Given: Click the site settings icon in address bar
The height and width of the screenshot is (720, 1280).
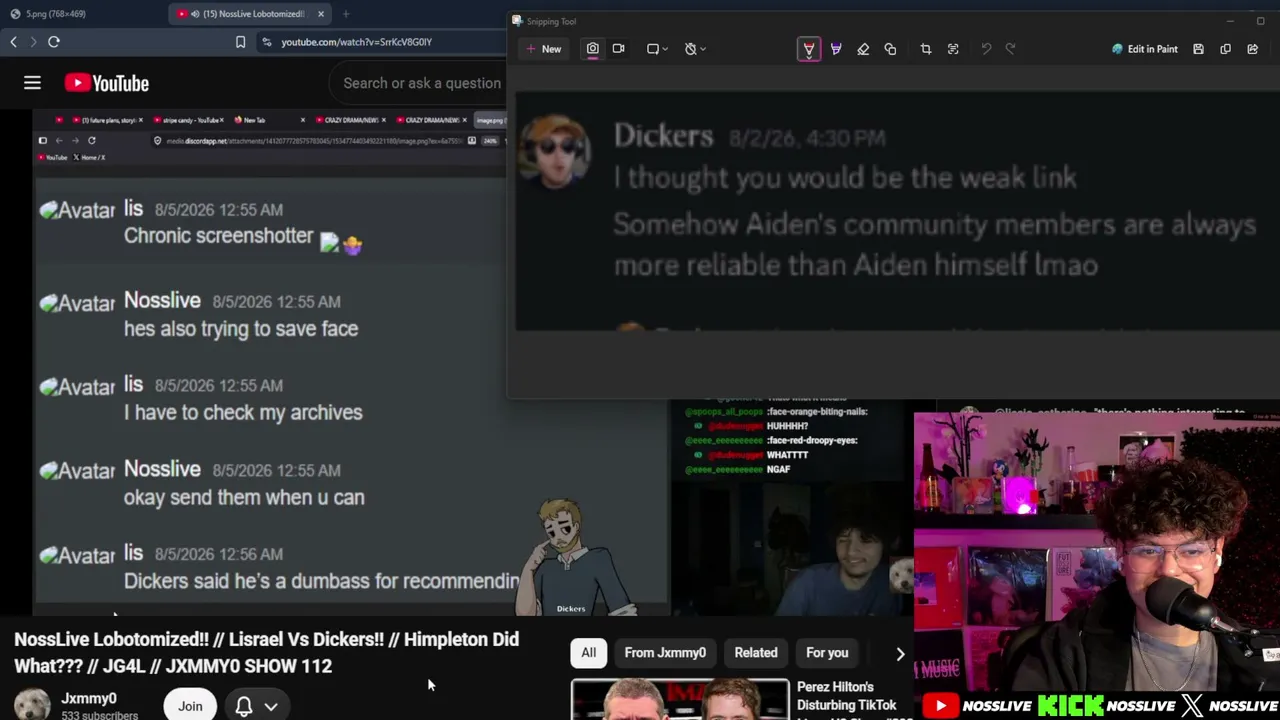Looking at the screenshot, I should (266, 42).
